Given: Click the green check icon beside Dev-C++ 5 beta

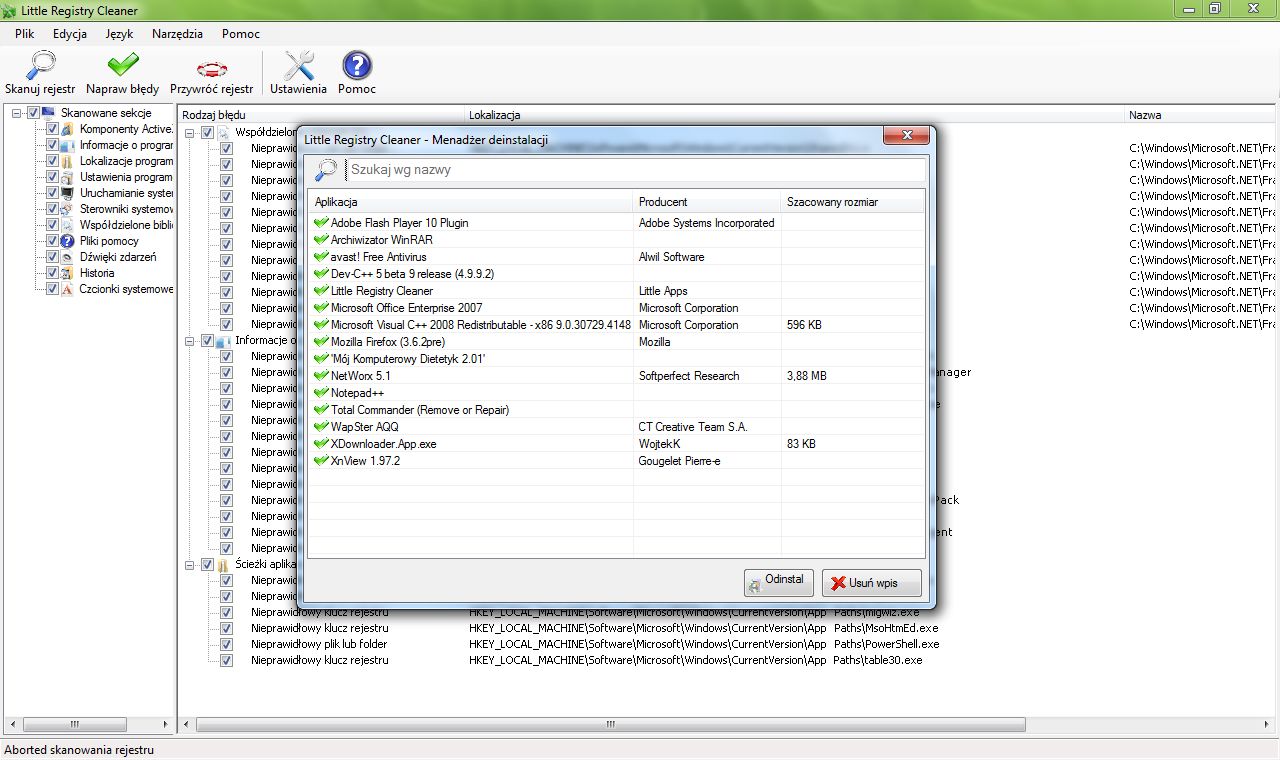Looking at the screenshot, I should (x=321, y=274).
